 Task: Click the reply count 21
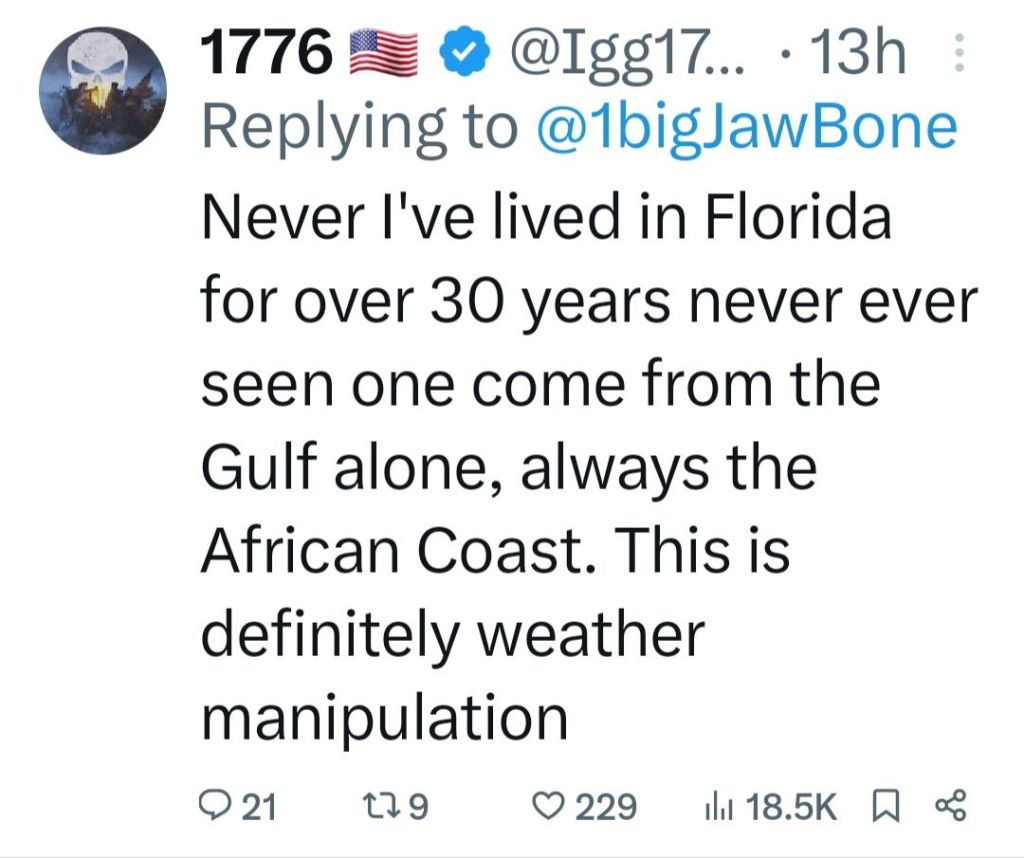(260, 805)
